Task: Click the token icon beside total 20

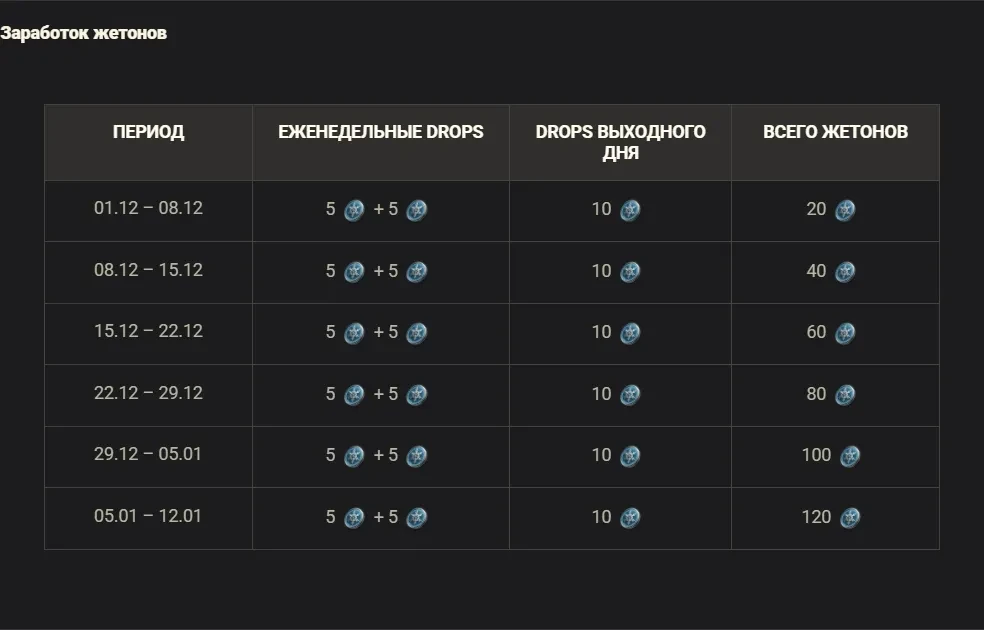Action: 845,210
